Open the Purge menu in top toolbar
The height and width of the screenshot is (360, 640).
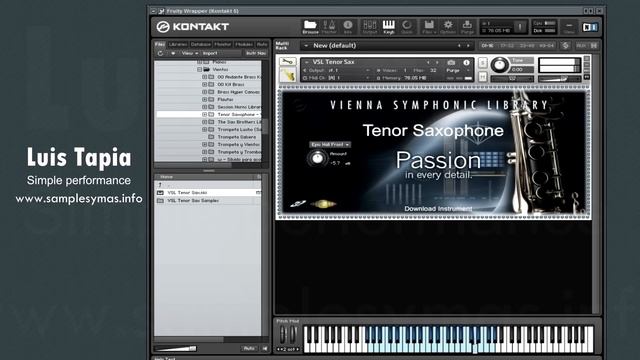click(467, 27)
